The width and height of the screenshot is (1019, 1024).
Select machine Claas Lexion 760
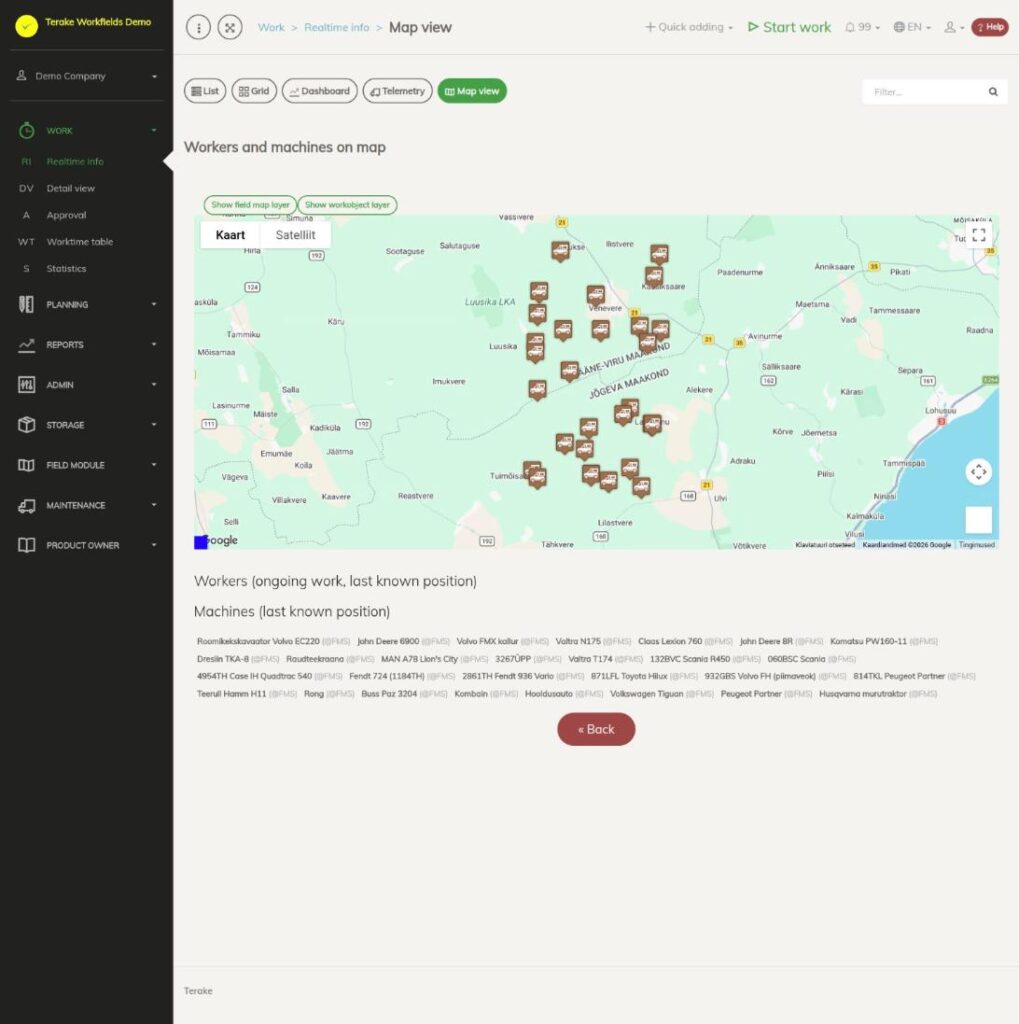[x=670, y=641]
